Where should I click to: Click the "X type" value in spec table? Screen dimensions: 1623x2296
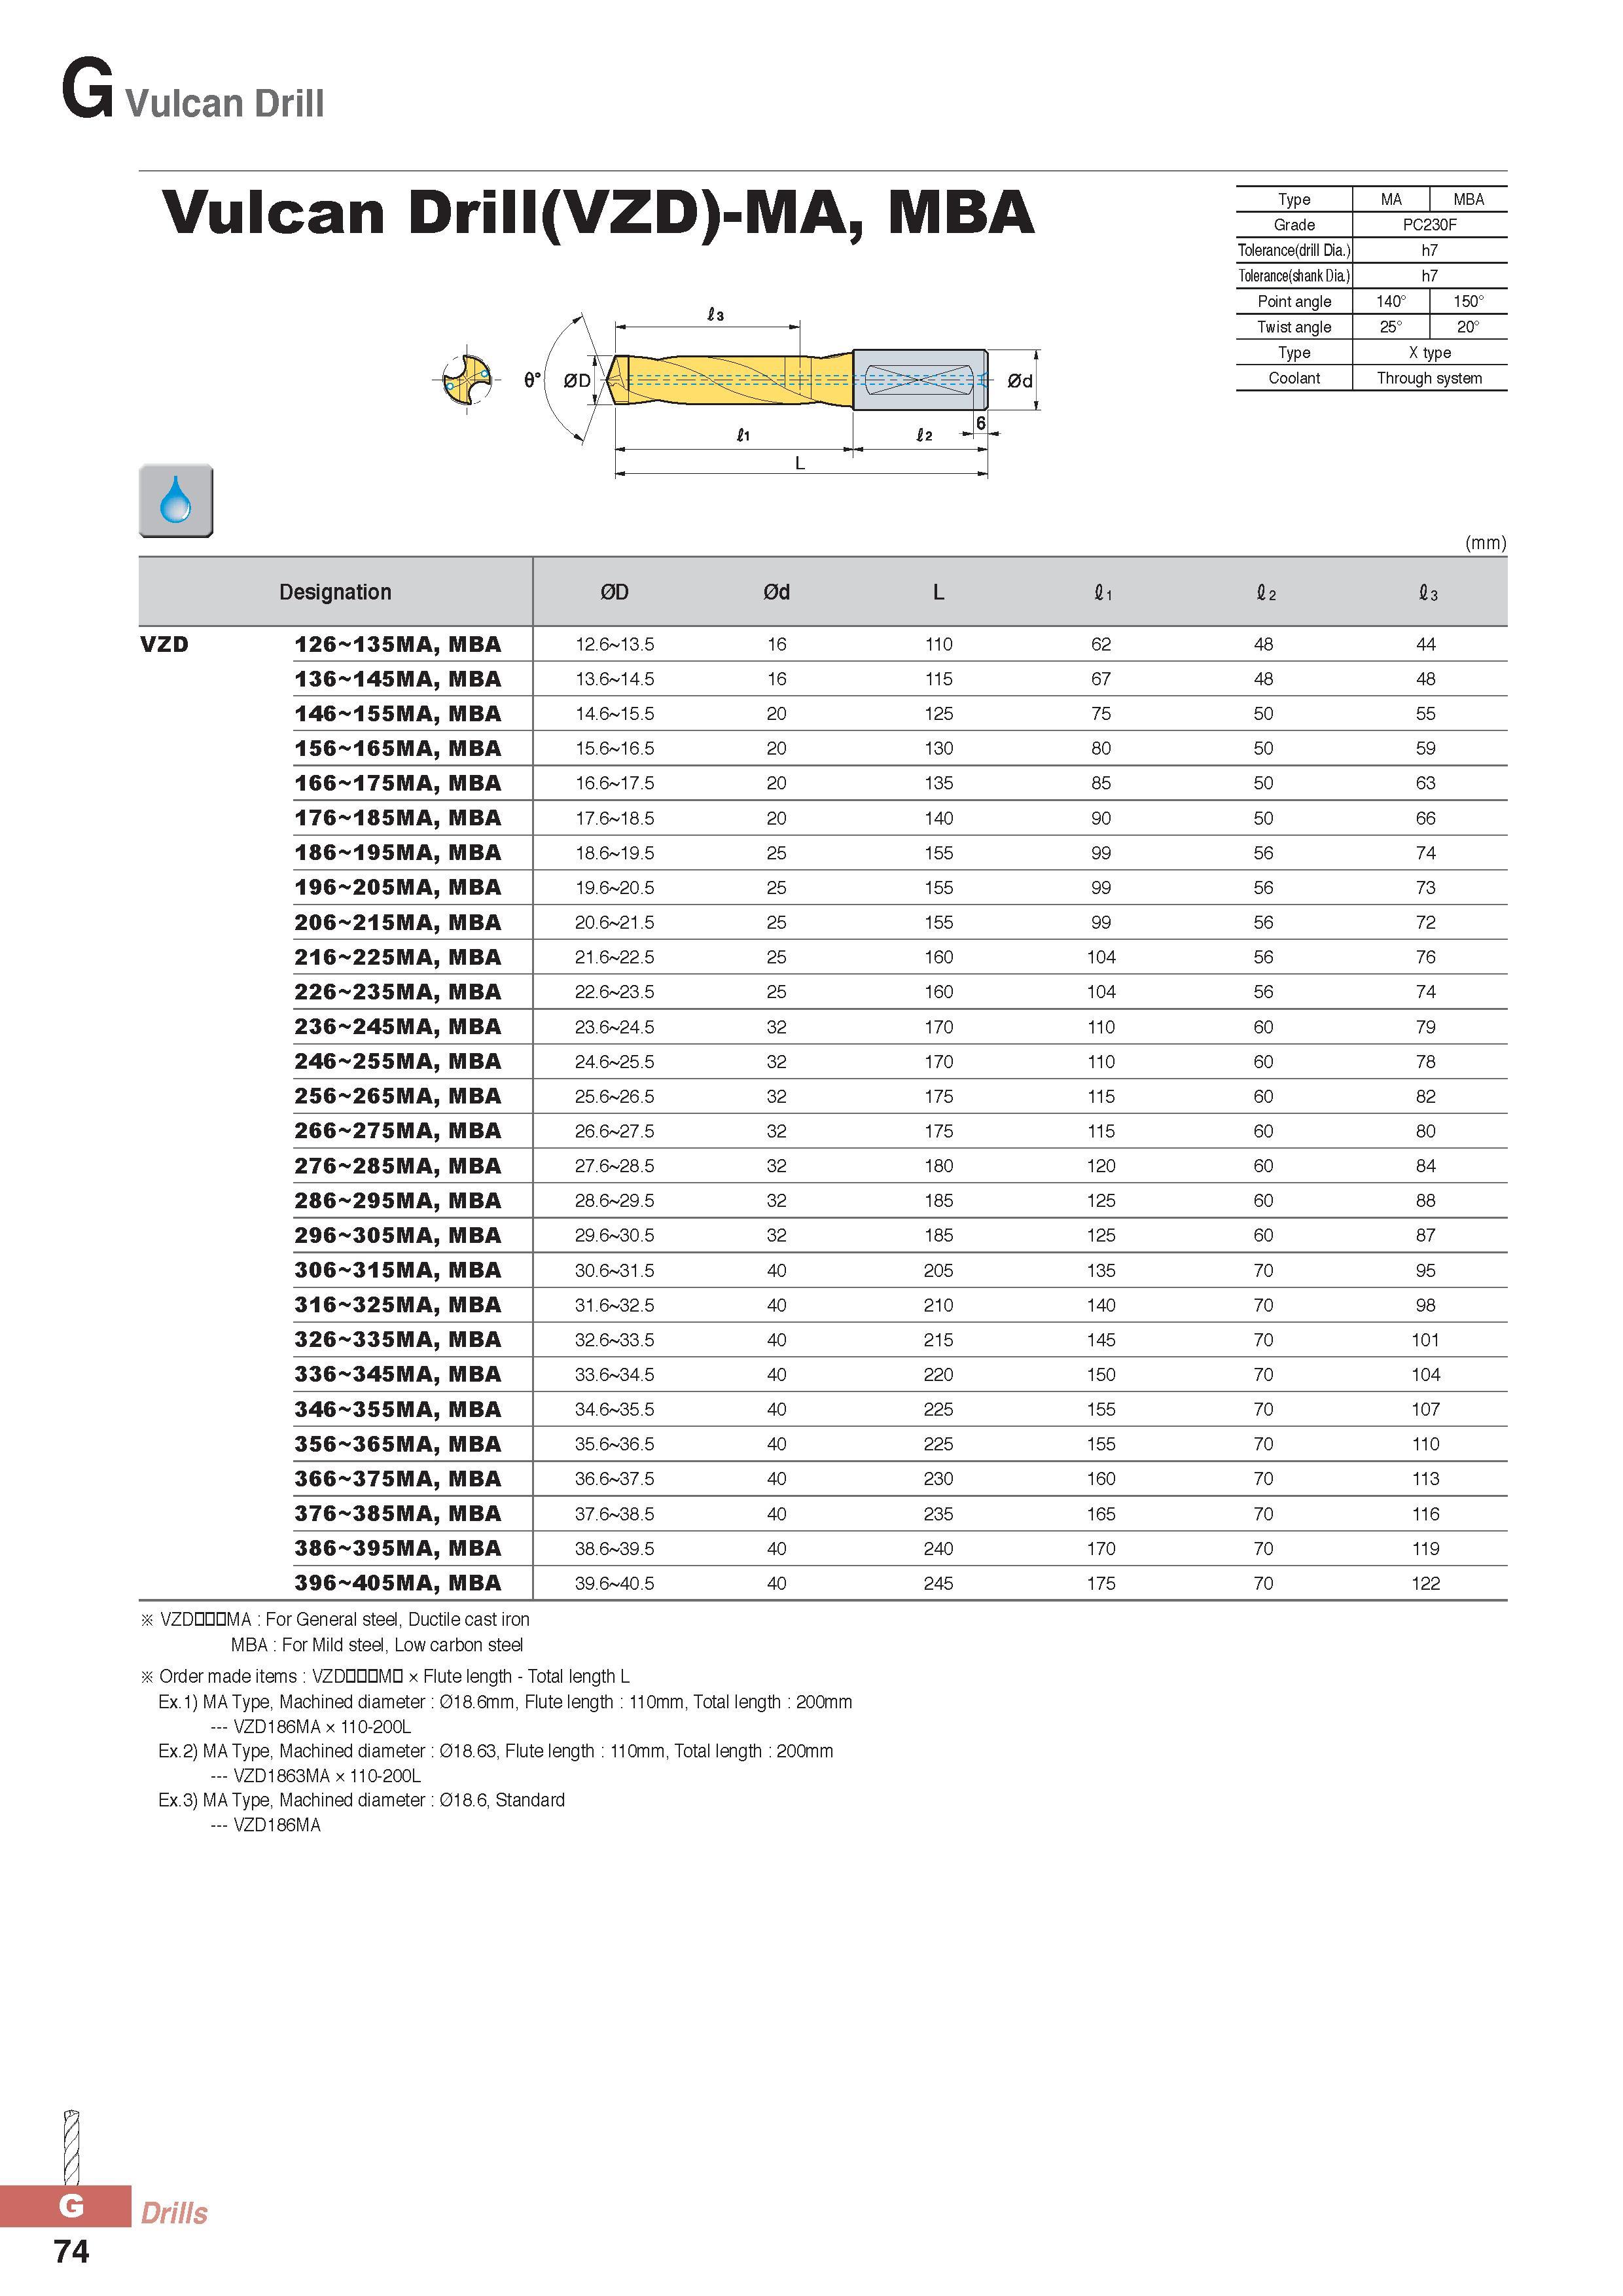tap(1429, 352)
